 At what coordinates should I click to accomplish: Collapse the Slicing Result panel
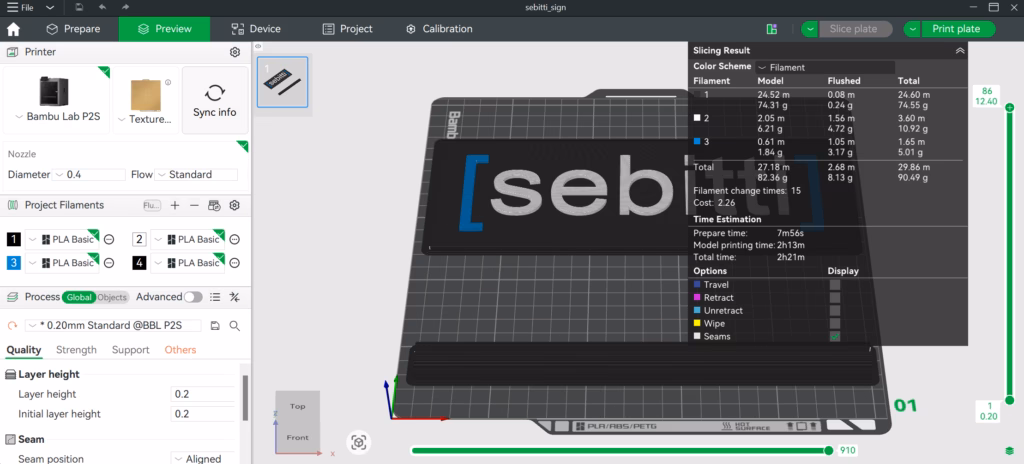pos(959,50)
